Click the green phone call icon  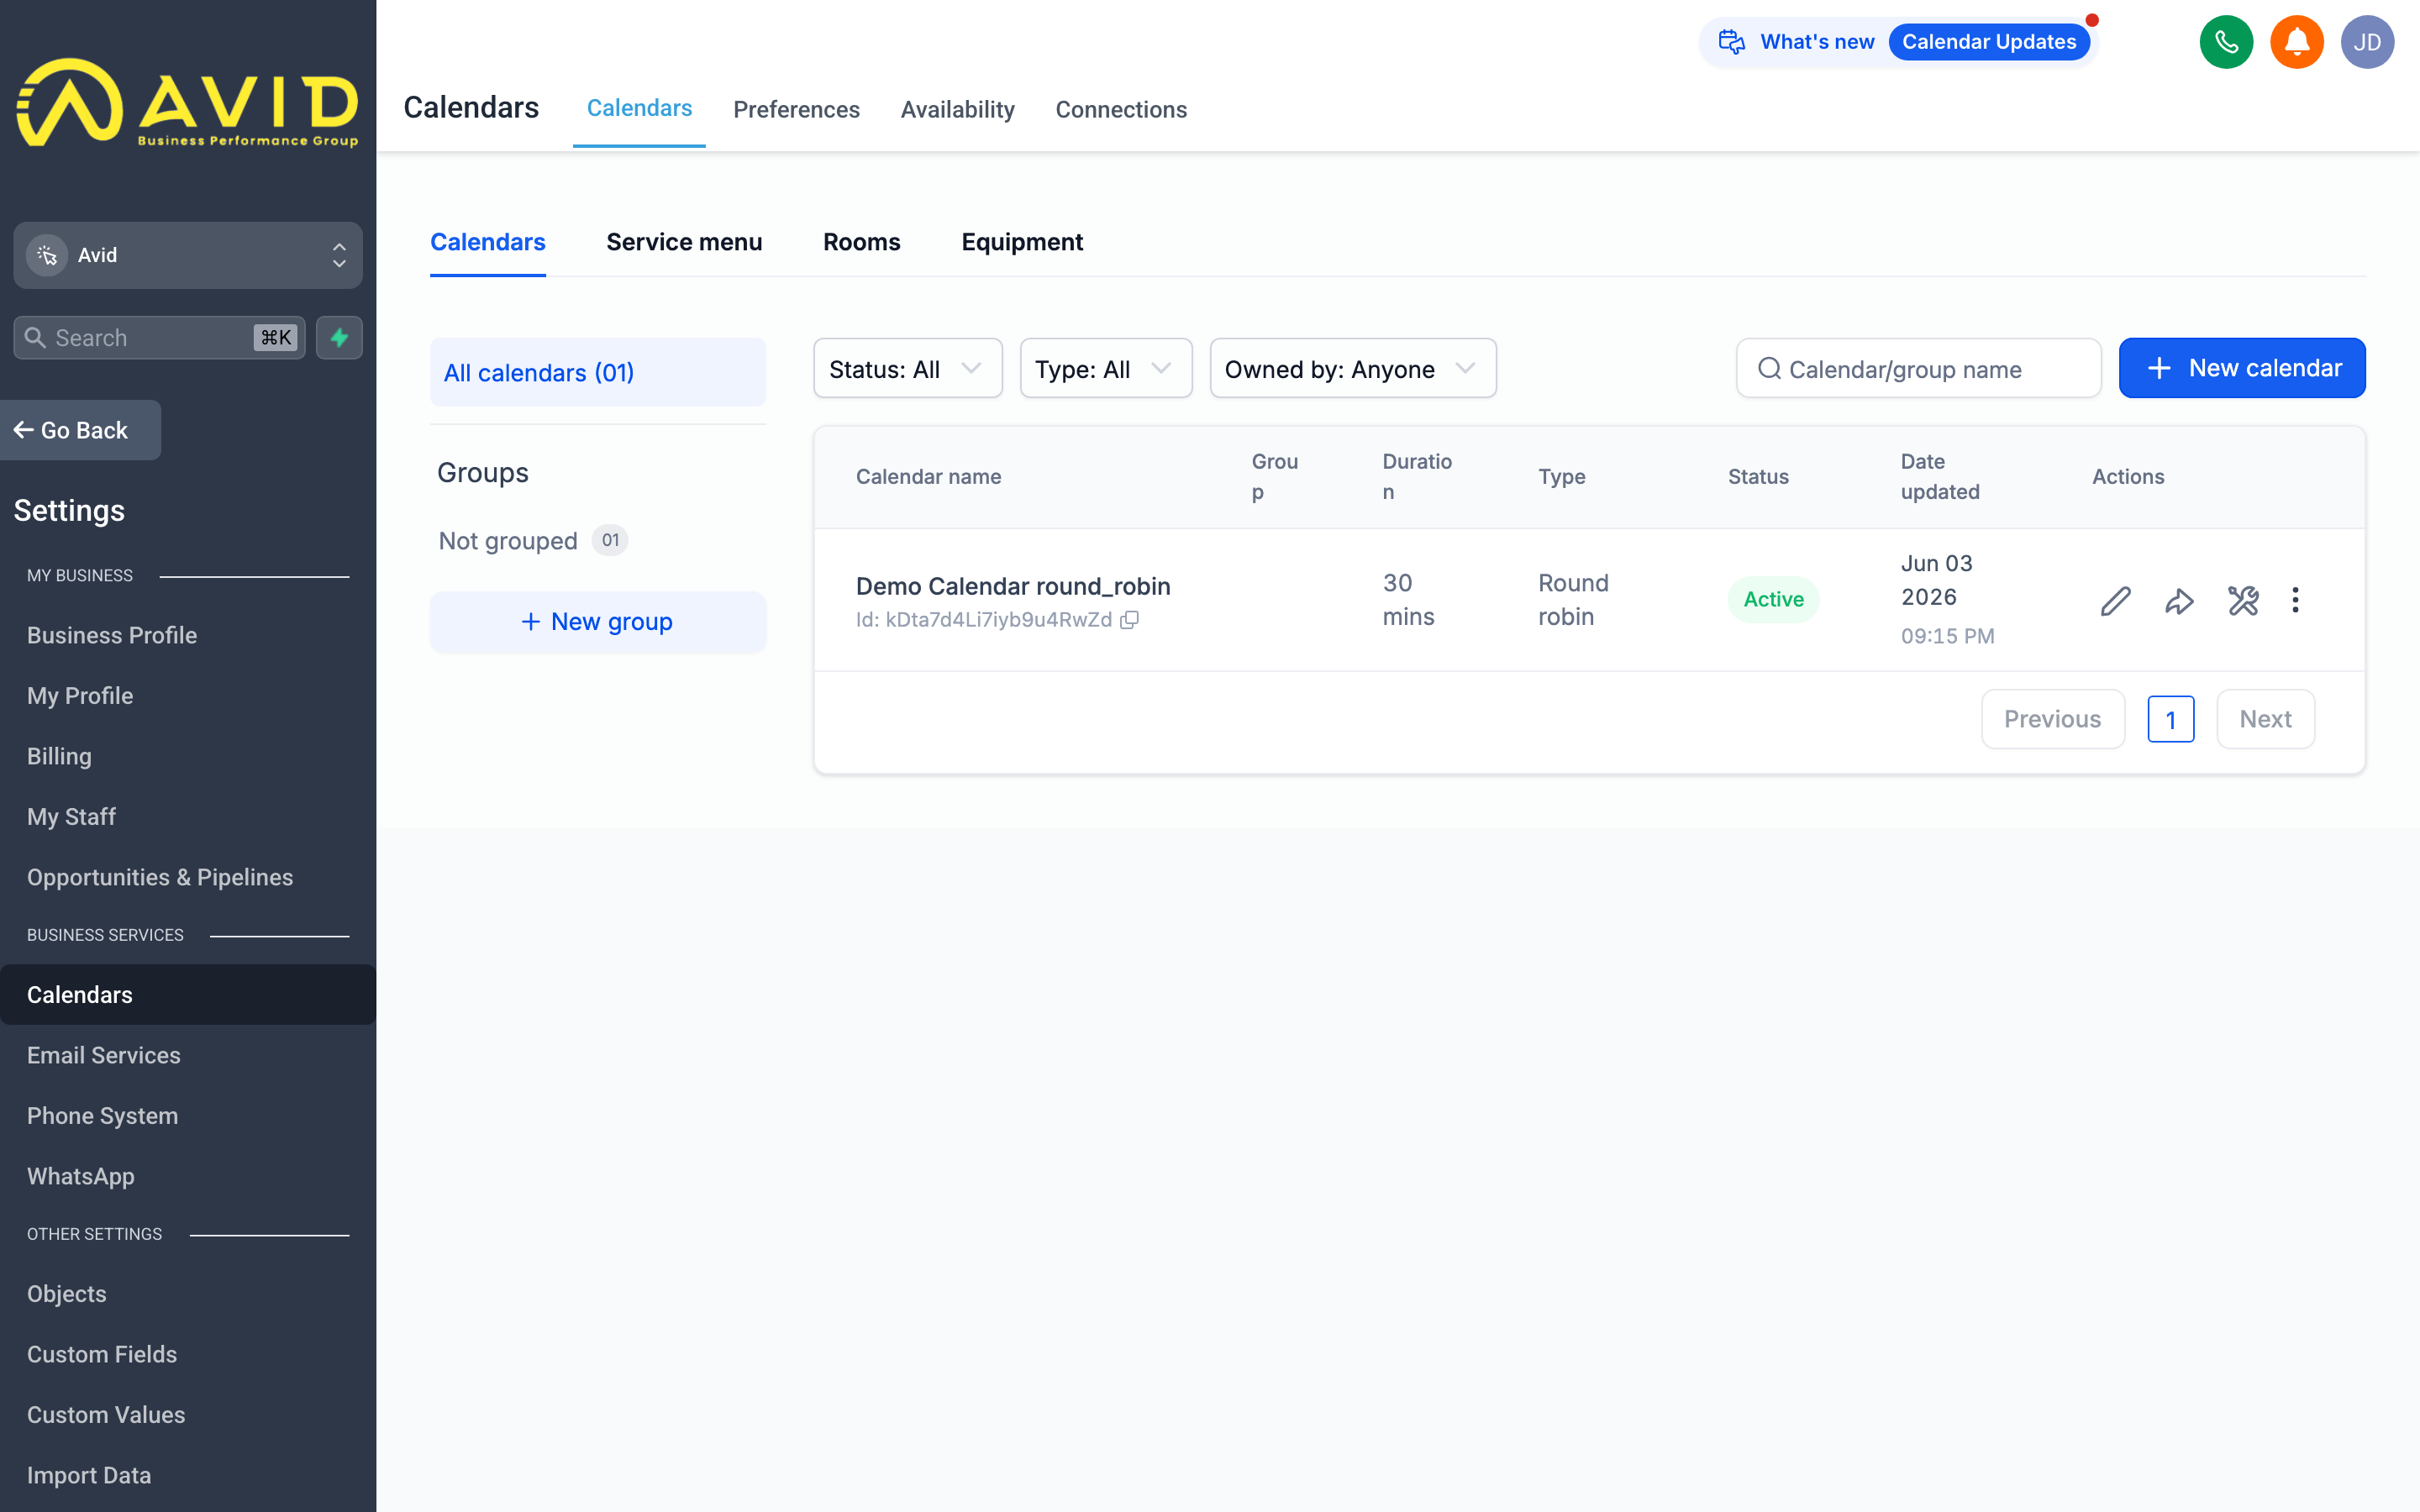[2226, 42]
